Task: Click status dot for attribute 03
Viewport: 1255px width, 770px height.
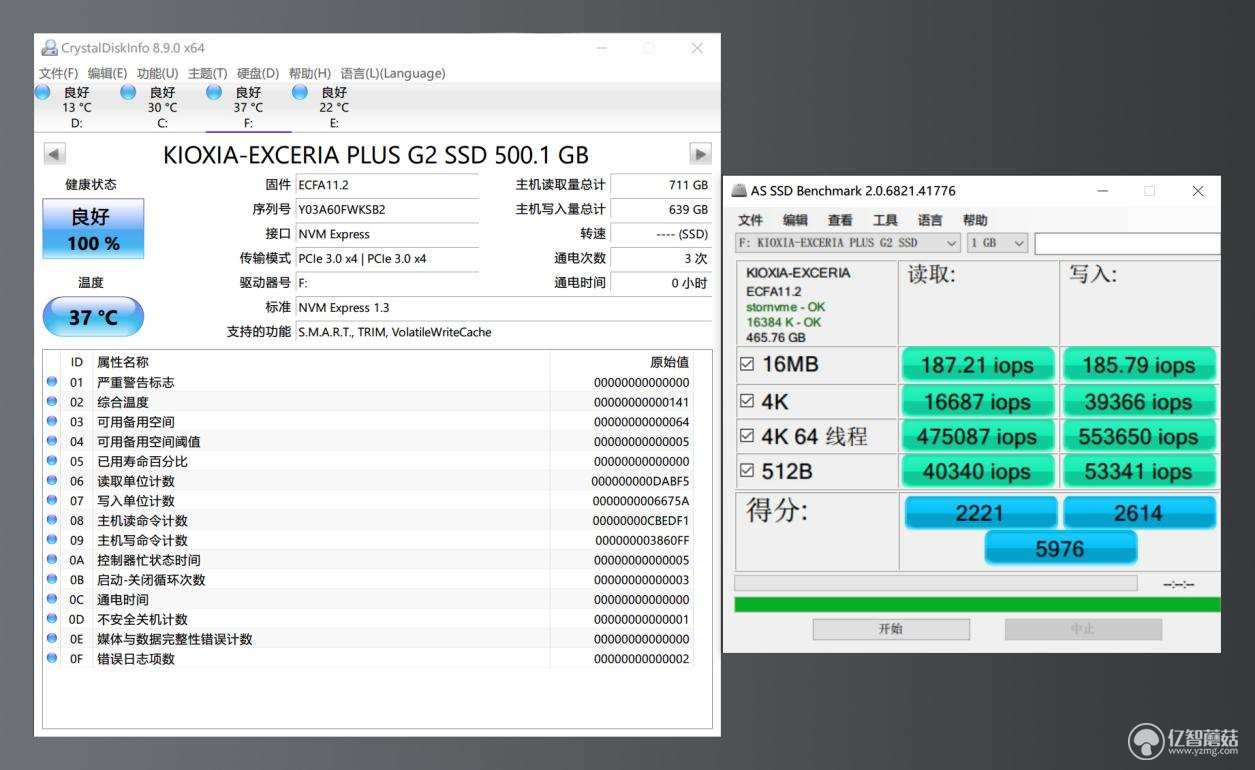Action: (x=52, y=421)
